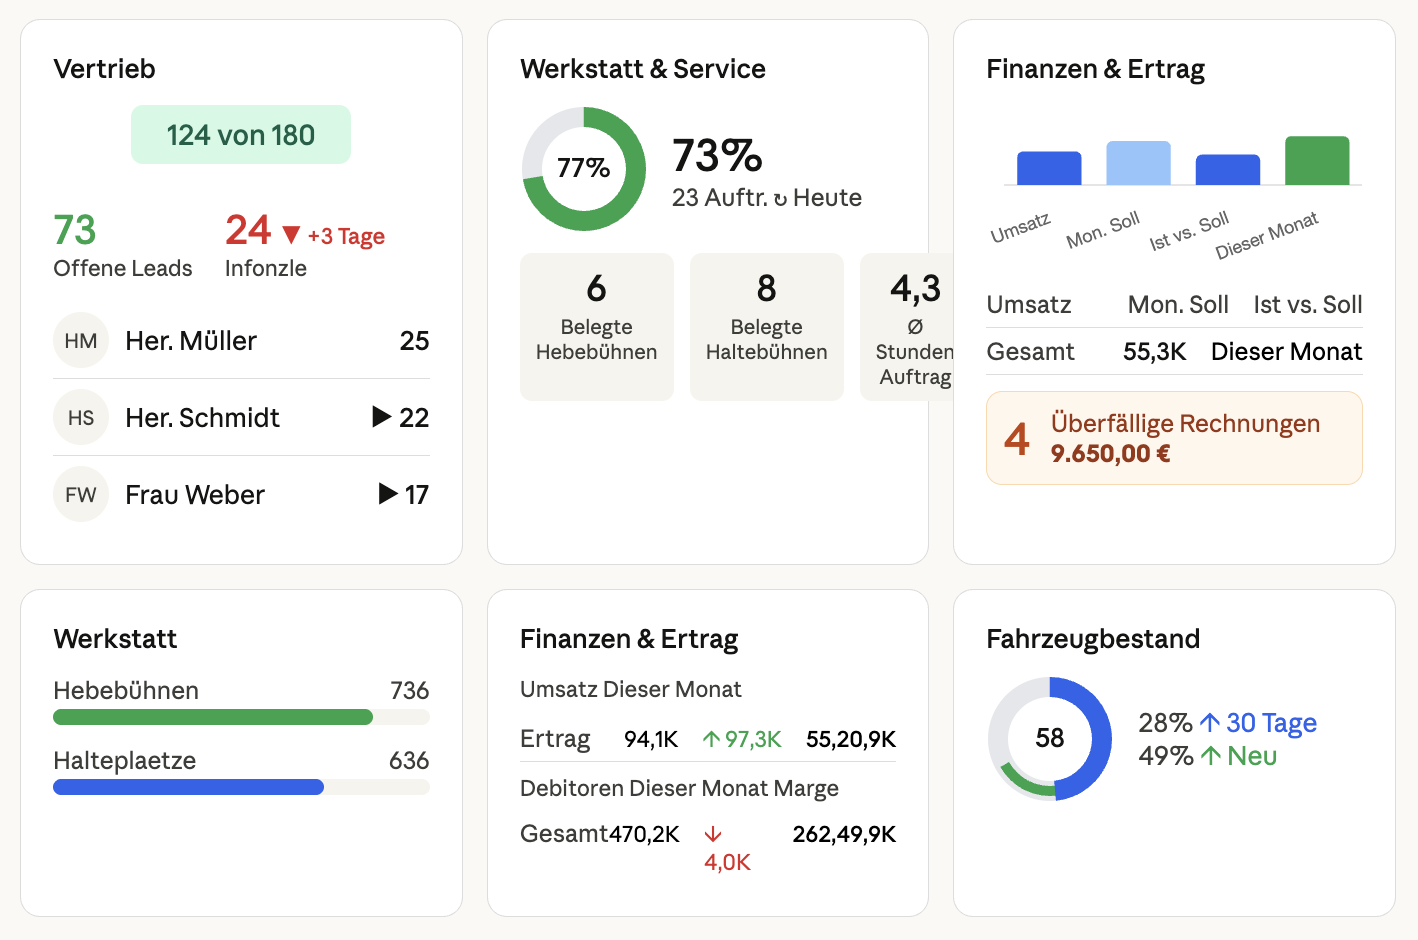Viewport: 1418px width, 940px height.
Task: Click the green up arrow beside Neu
Action: pyautogui.click(x=1210, y=756)
